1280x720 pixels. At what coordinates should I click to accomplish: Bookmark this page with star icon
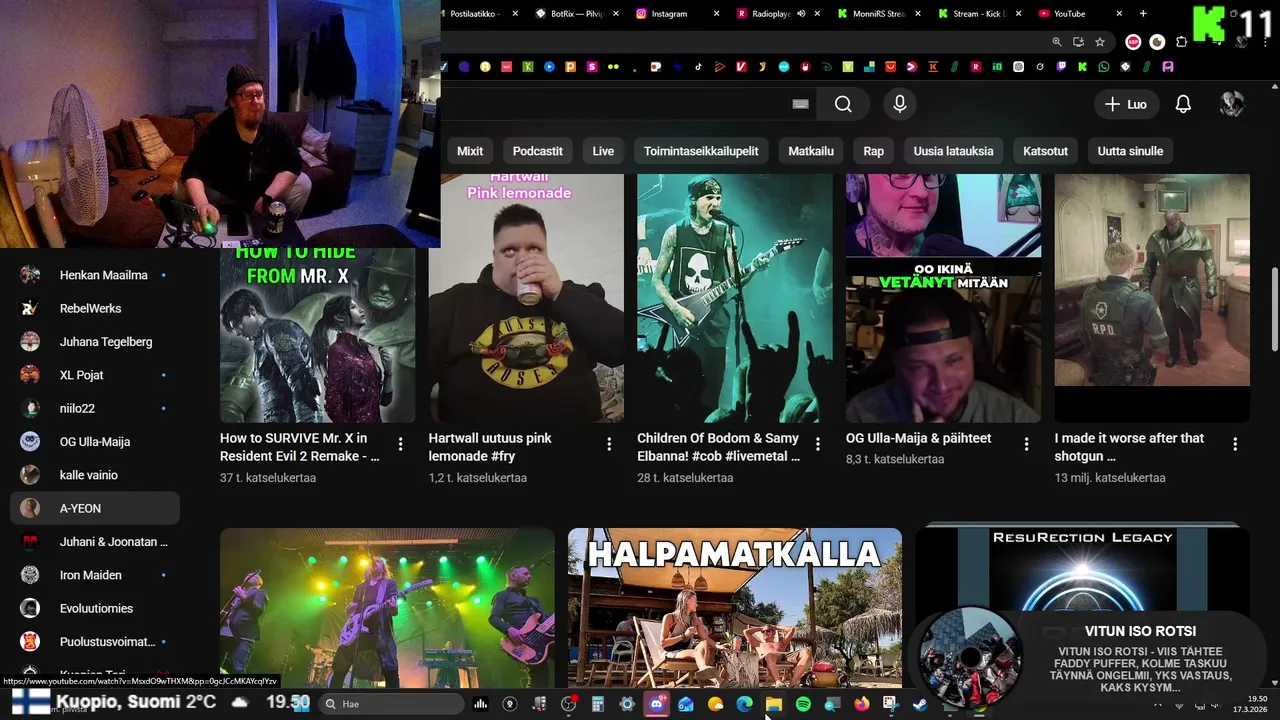[1100, 42]
